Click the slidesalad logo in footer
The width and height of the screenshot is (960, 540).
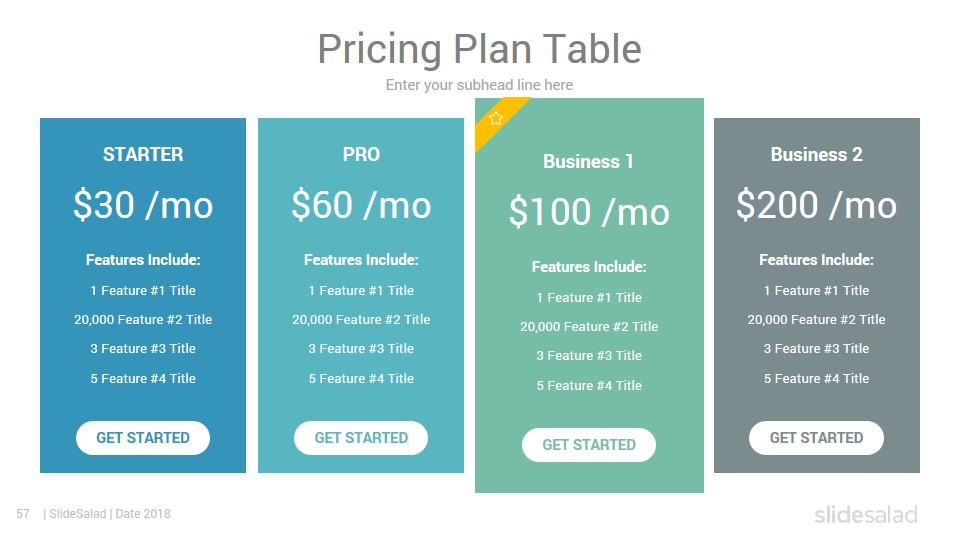(x=866, y=514)
